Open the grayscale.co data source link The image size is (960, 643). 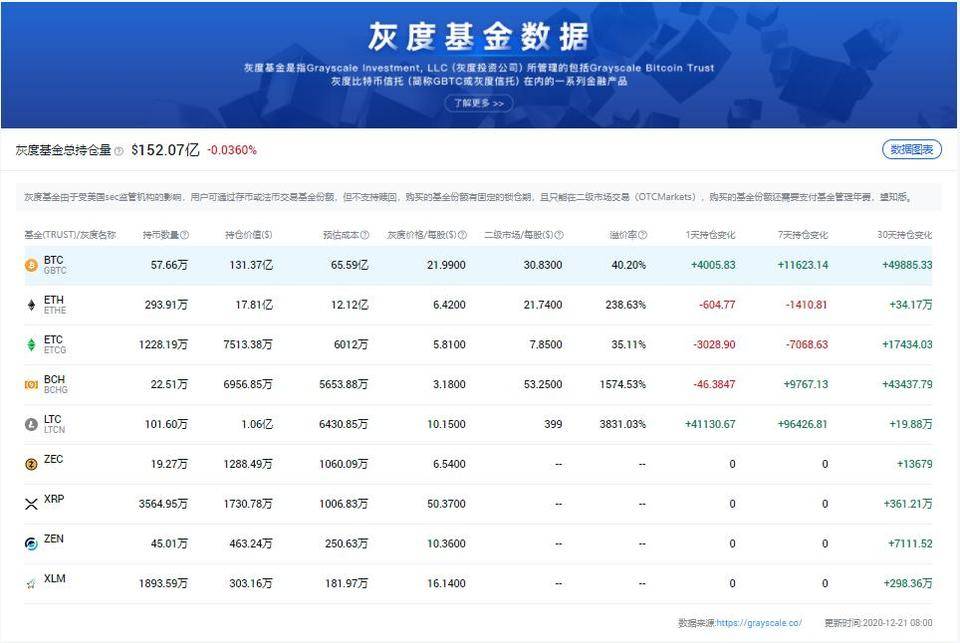click(x=758, y=622)
